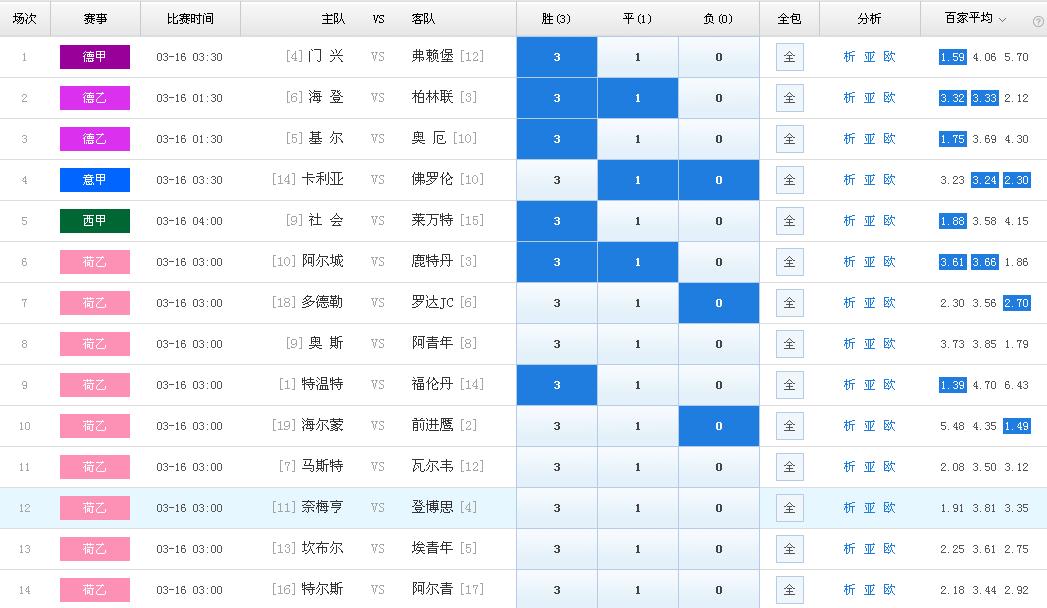Click highlighted odds 1.49 in row 10

(1016, 426)
